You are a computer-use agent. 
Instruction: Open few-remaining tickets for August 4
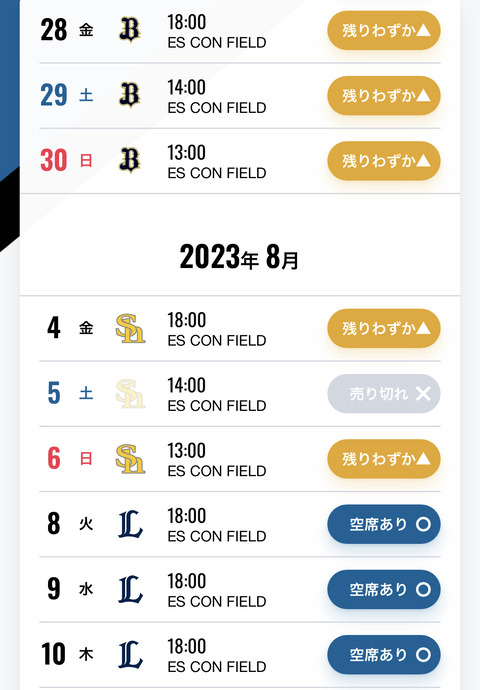[x=384, y=328]
